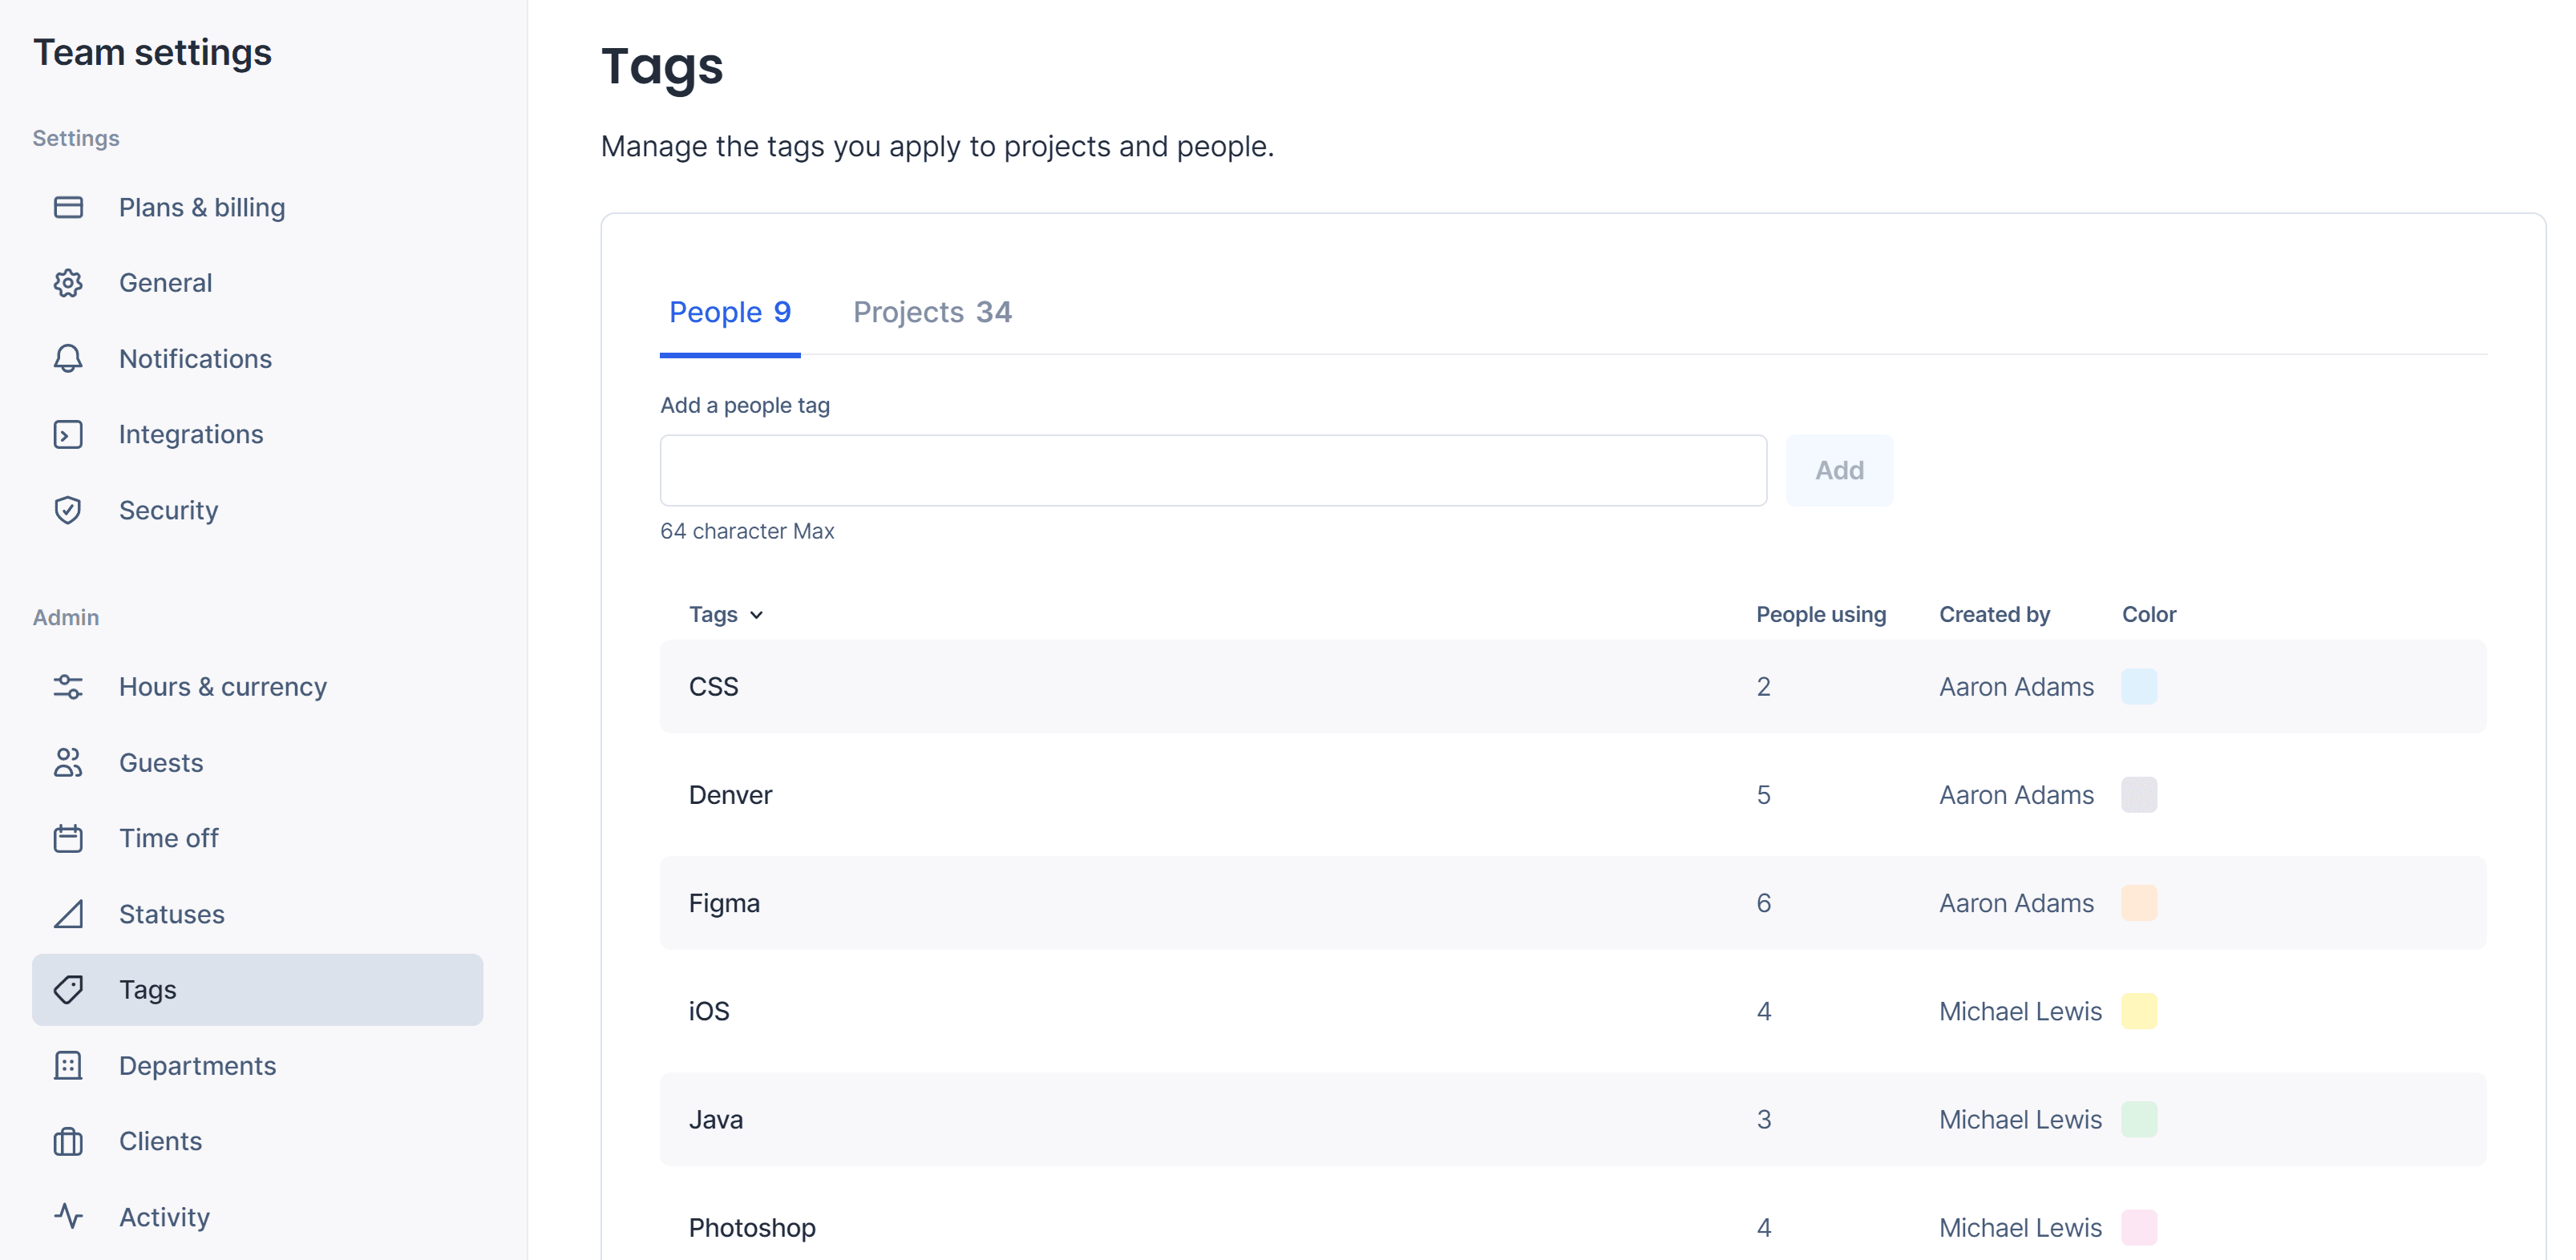This screenshot has height=1260, width=2576.
Task: Open Guests settings in the sidebar
Action: (x=160, y=762)
